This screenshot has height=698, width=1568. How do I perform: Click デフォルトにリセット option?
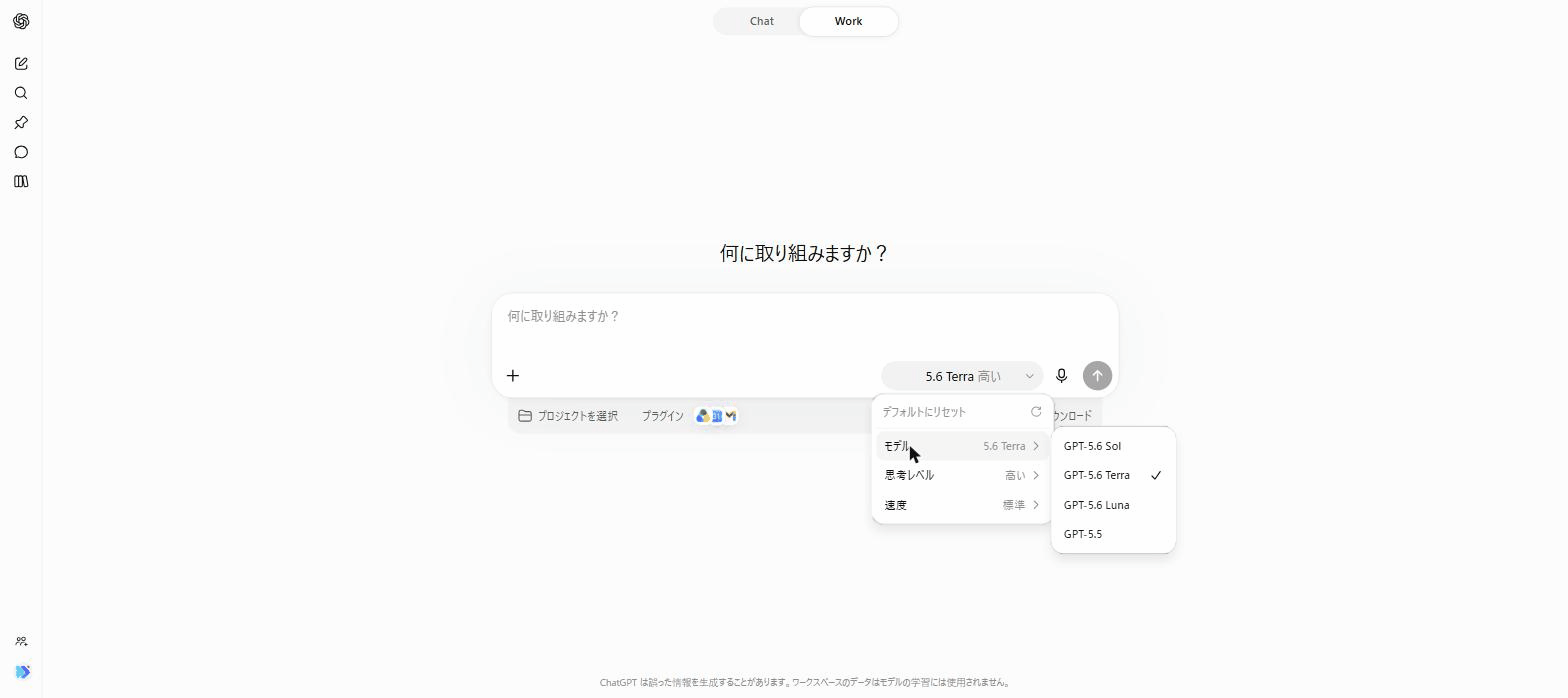[963, 412]
